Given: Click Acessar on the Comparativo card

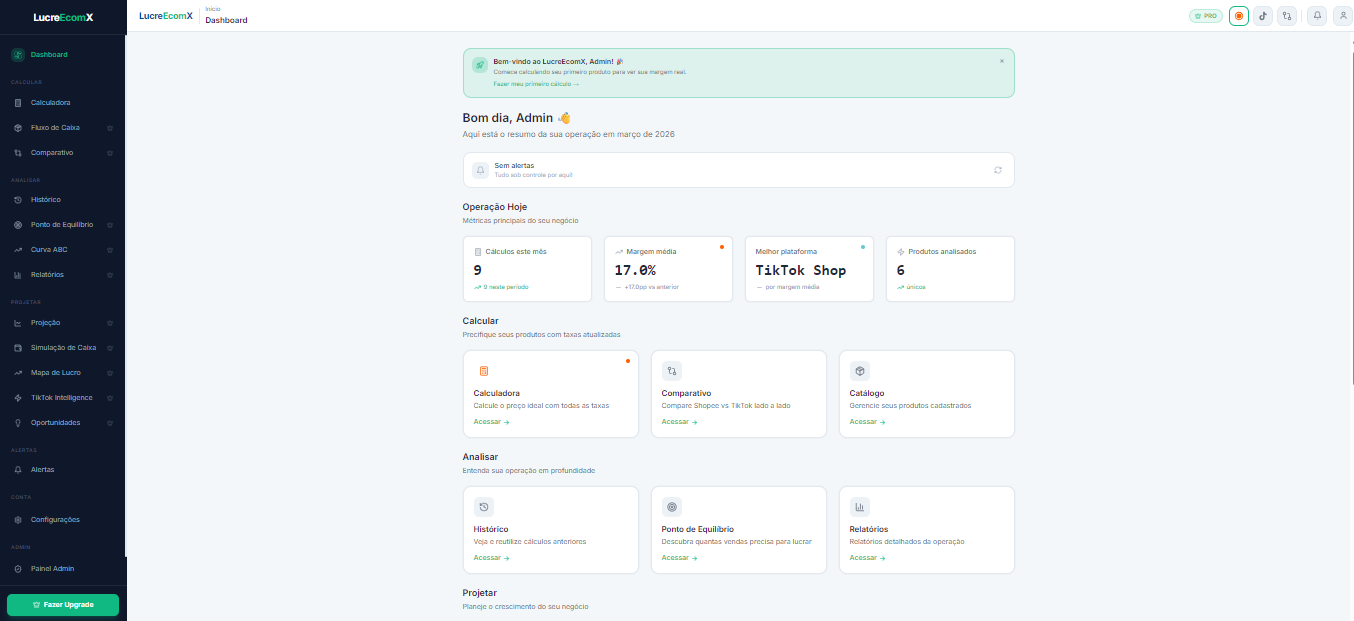Looking at the screenshot, I should (x=679, y=422).
